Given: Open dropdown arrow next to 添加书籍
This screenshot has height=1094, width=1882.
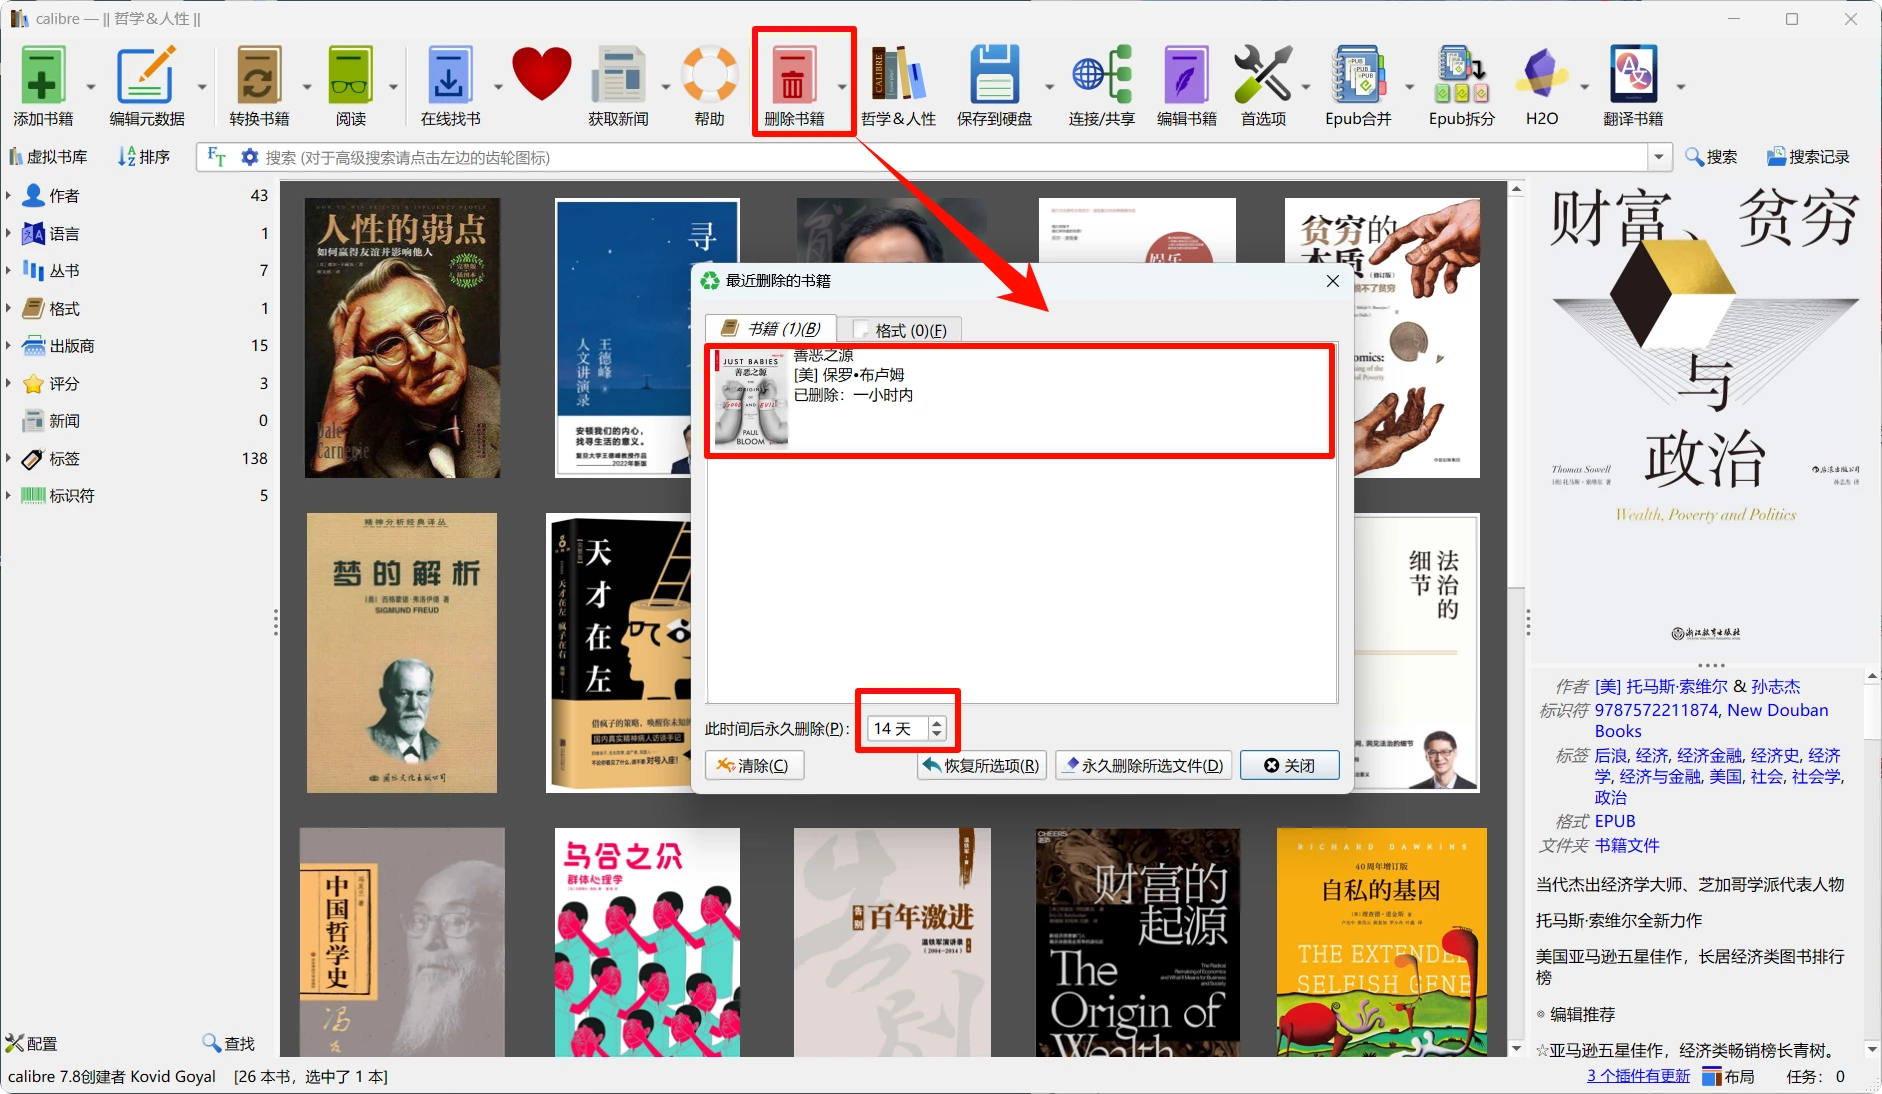Looking at the screenshot, I should click(91, 87).
